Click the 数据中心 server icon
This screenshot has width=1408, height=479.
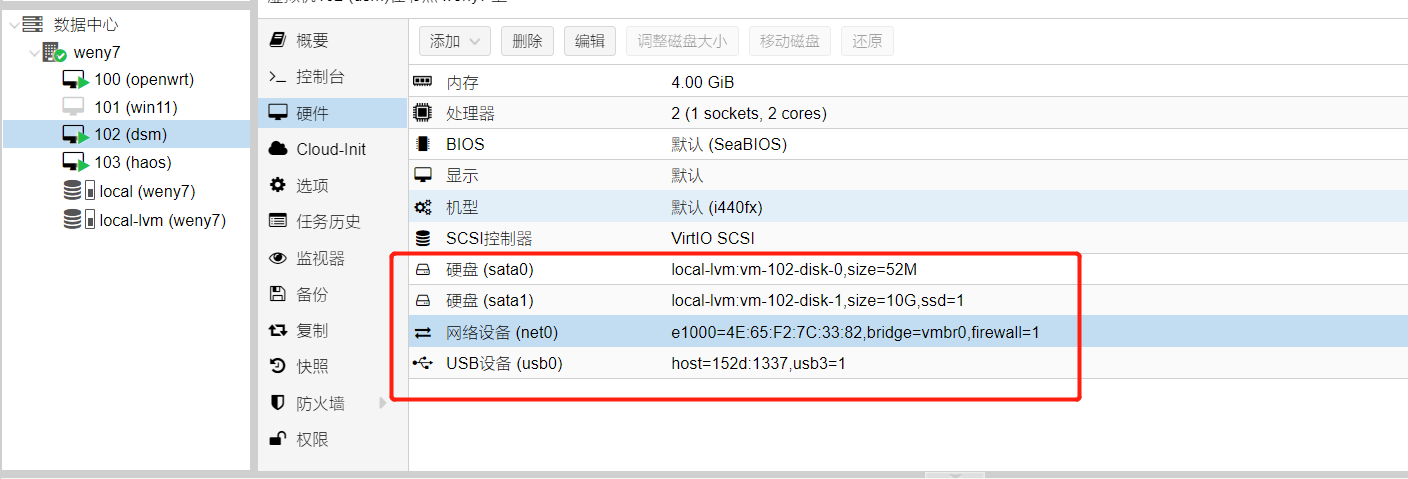(x=32, y=25)
